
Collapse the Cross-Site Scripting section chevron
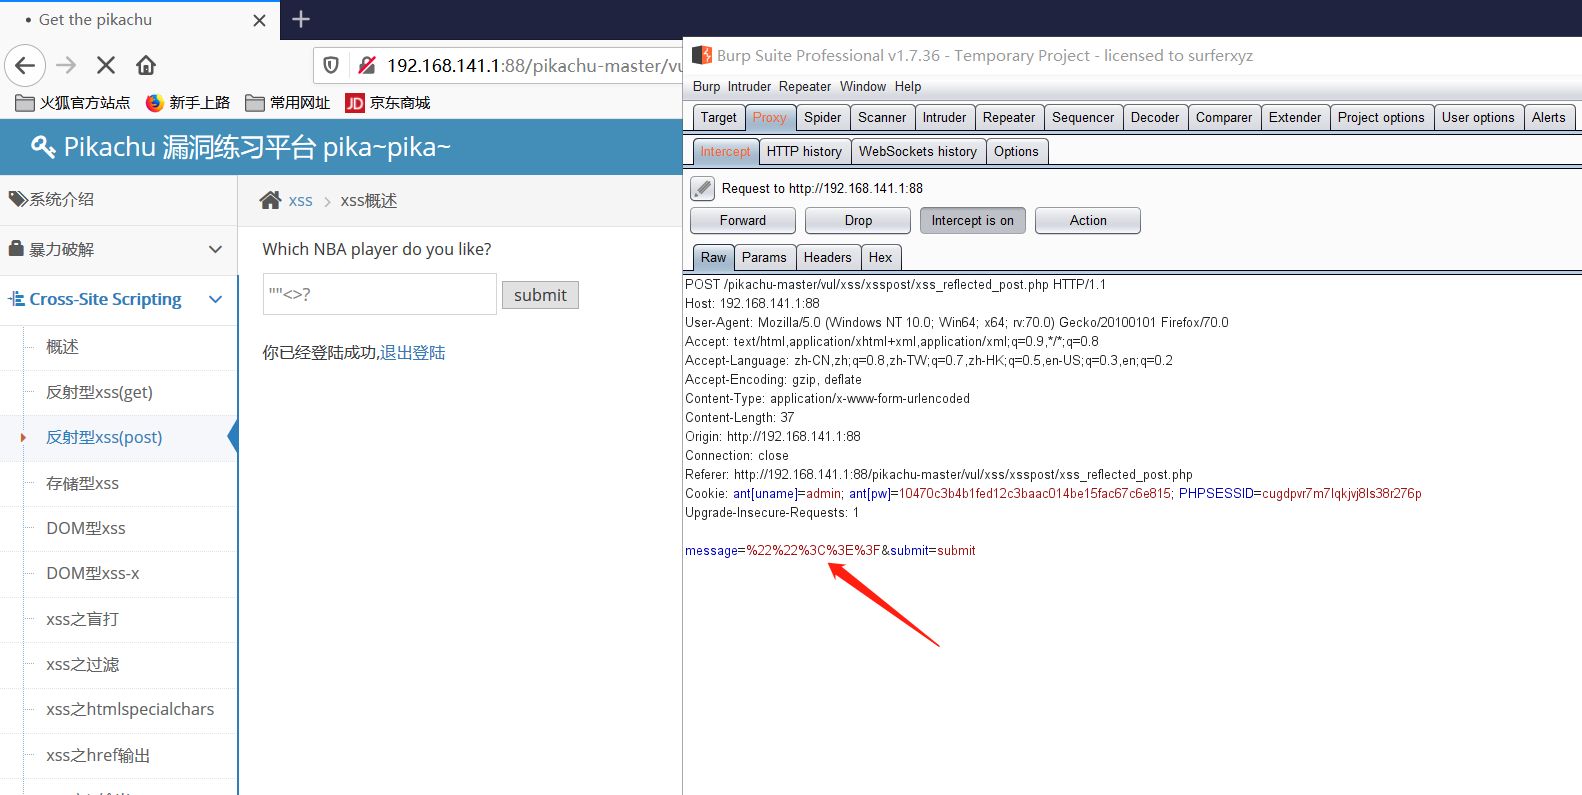click(215, 299)
